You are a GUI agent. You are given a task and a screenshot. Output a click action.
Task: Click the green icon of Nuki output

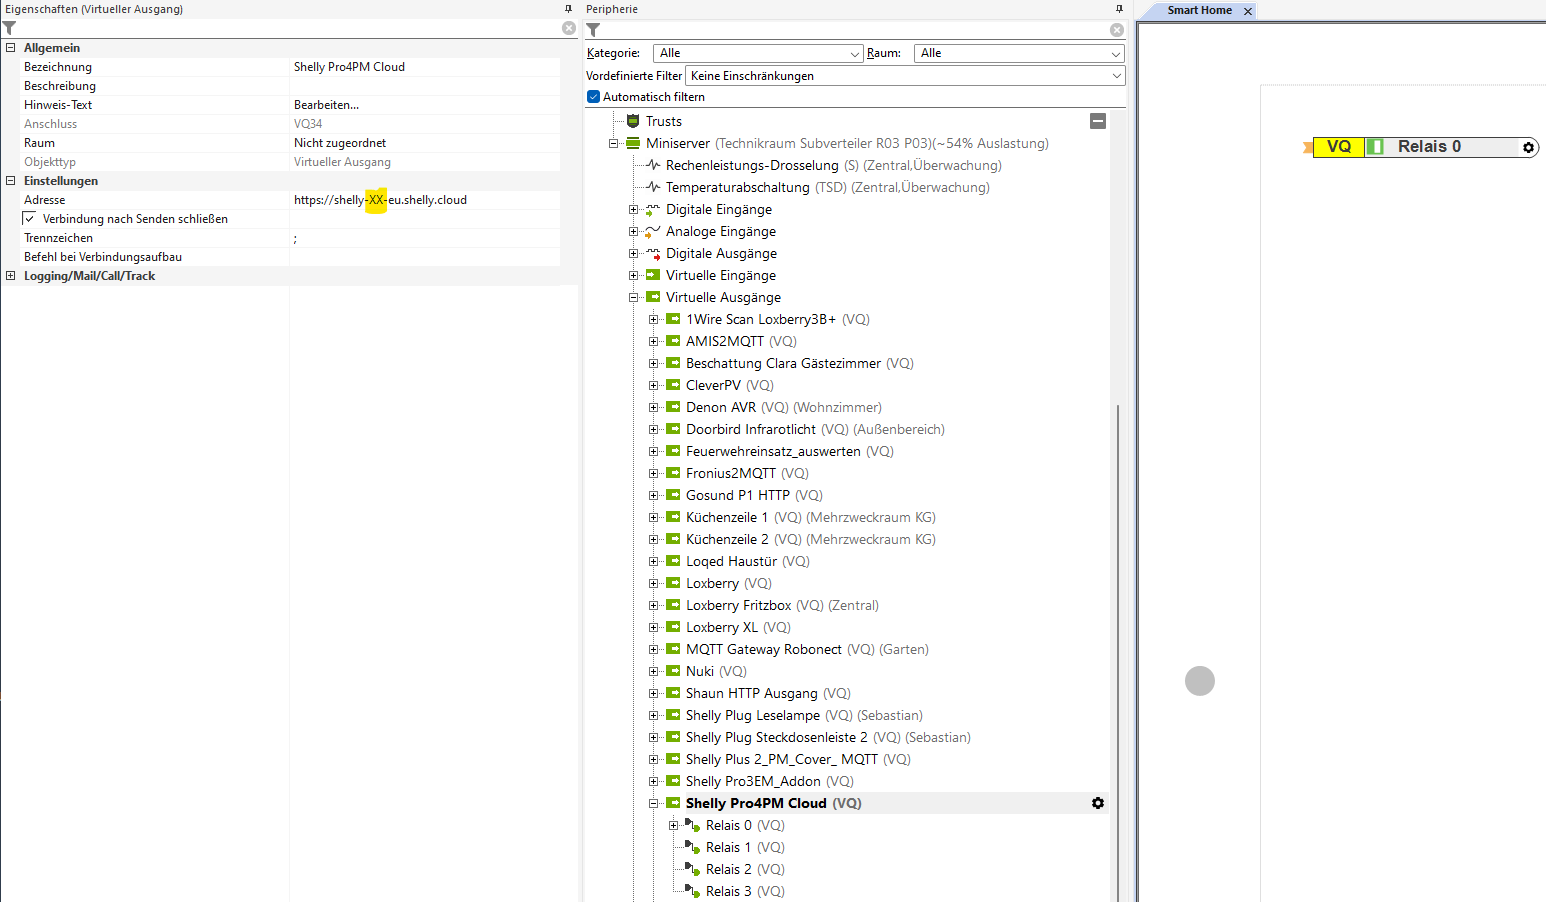(673, 671)
